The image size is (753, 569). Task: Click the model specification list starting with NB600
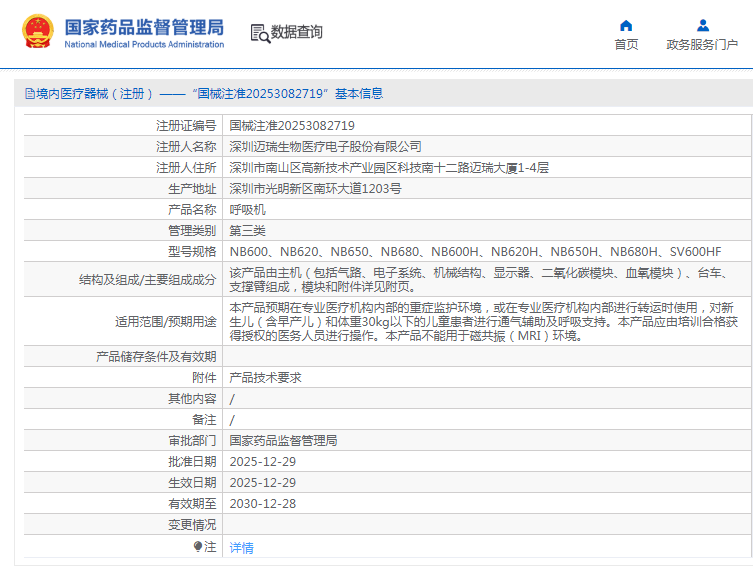point(475,252)
